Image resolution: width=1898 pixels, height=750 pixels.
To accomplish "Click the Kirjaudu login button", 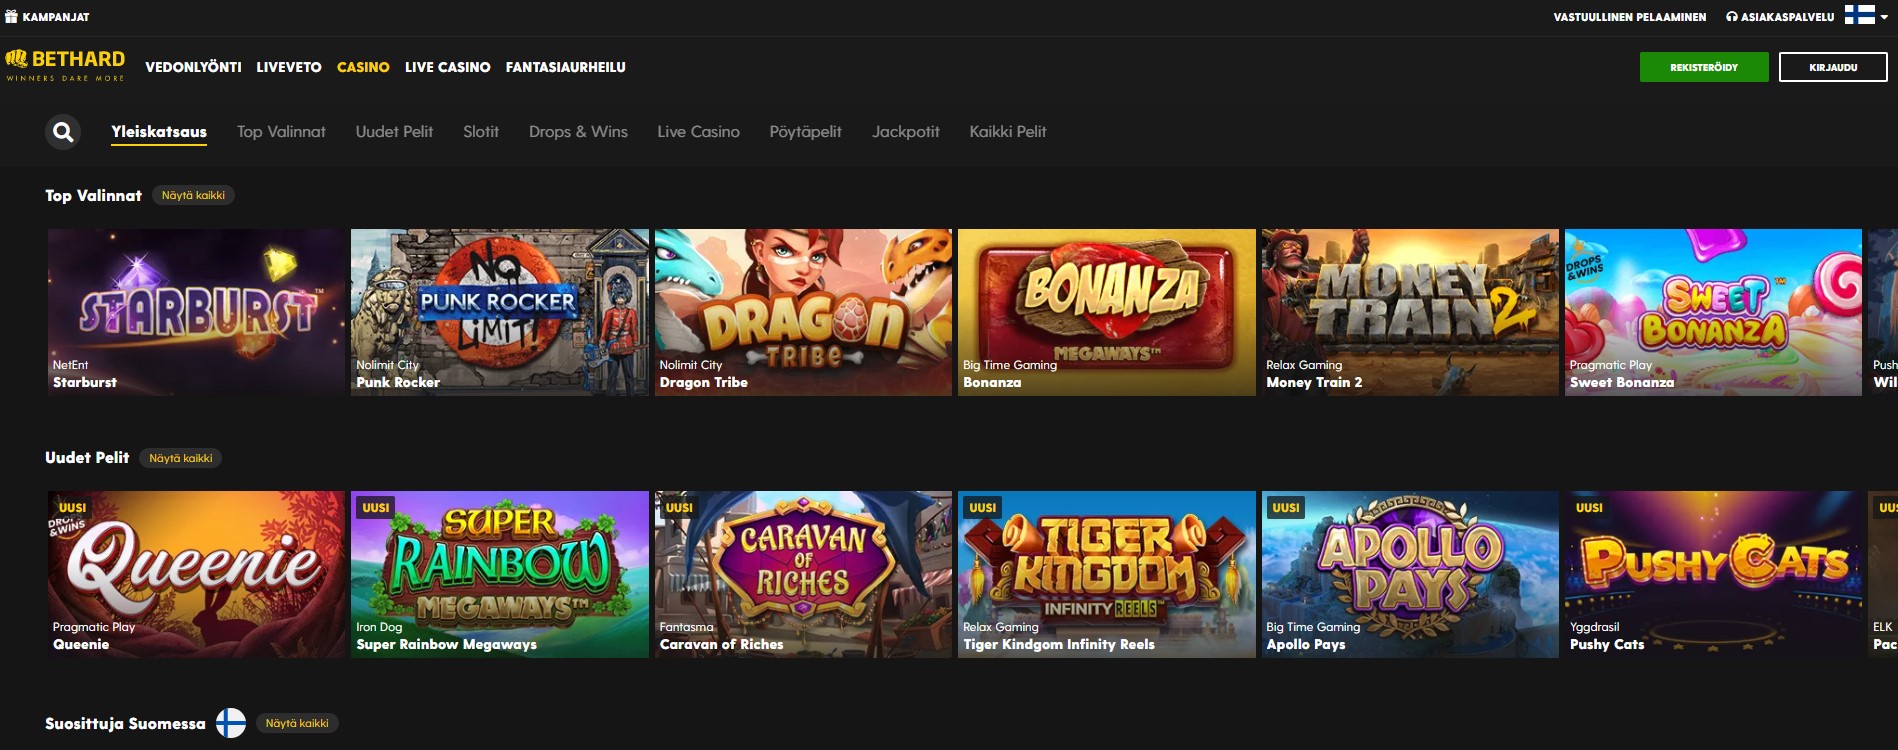I will click(x=1833, y=67).
